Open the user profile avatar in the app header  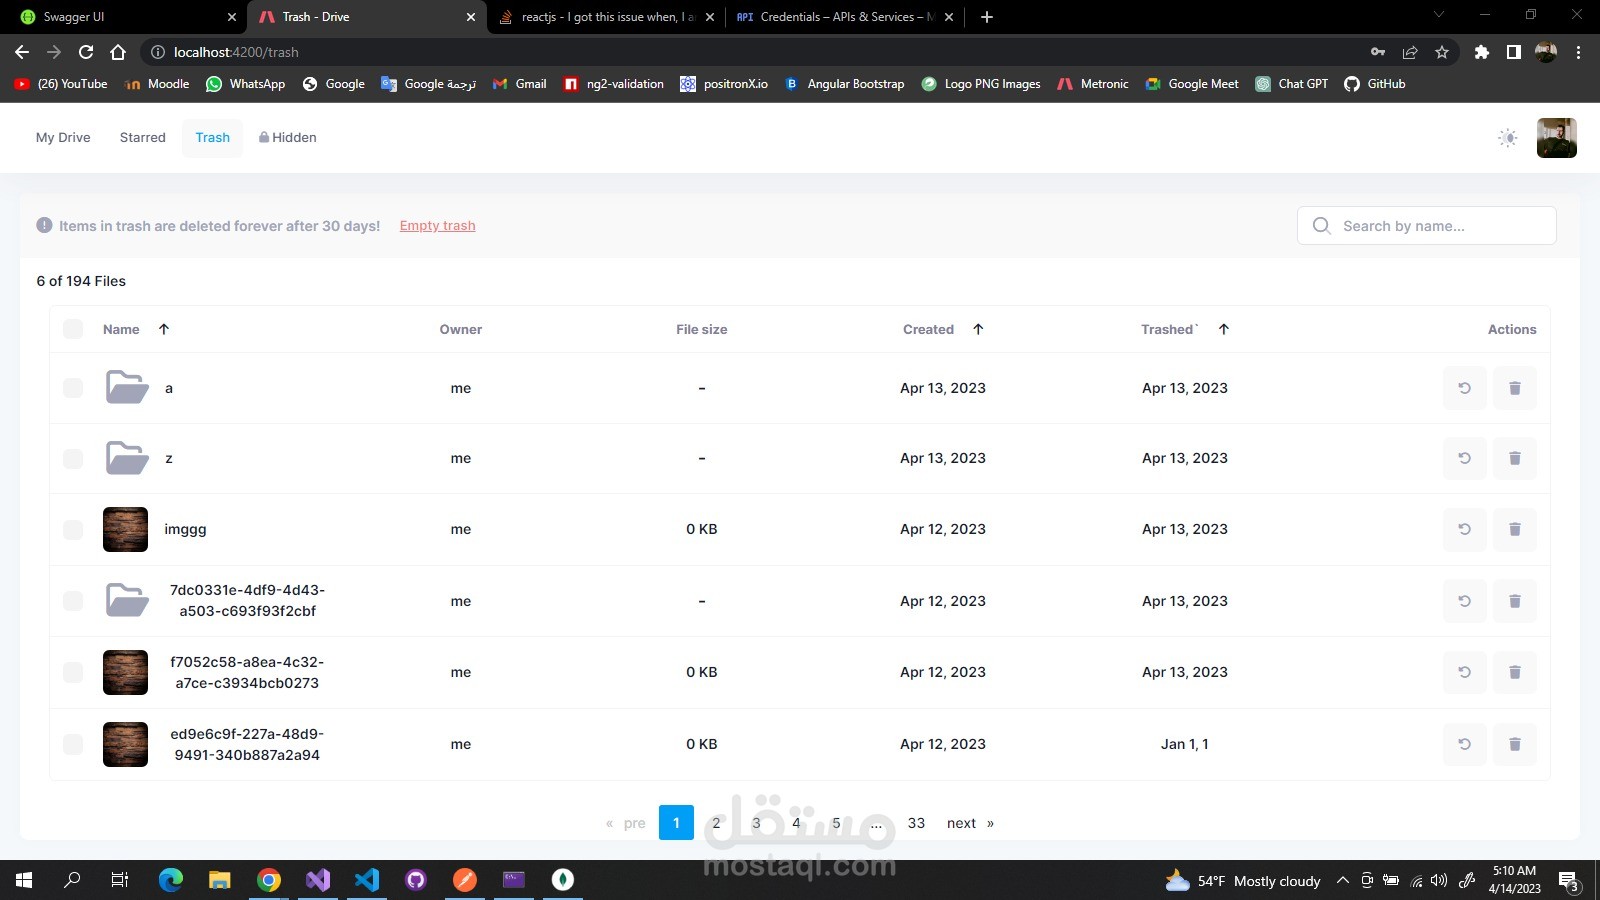click(x=1557, y=138)
